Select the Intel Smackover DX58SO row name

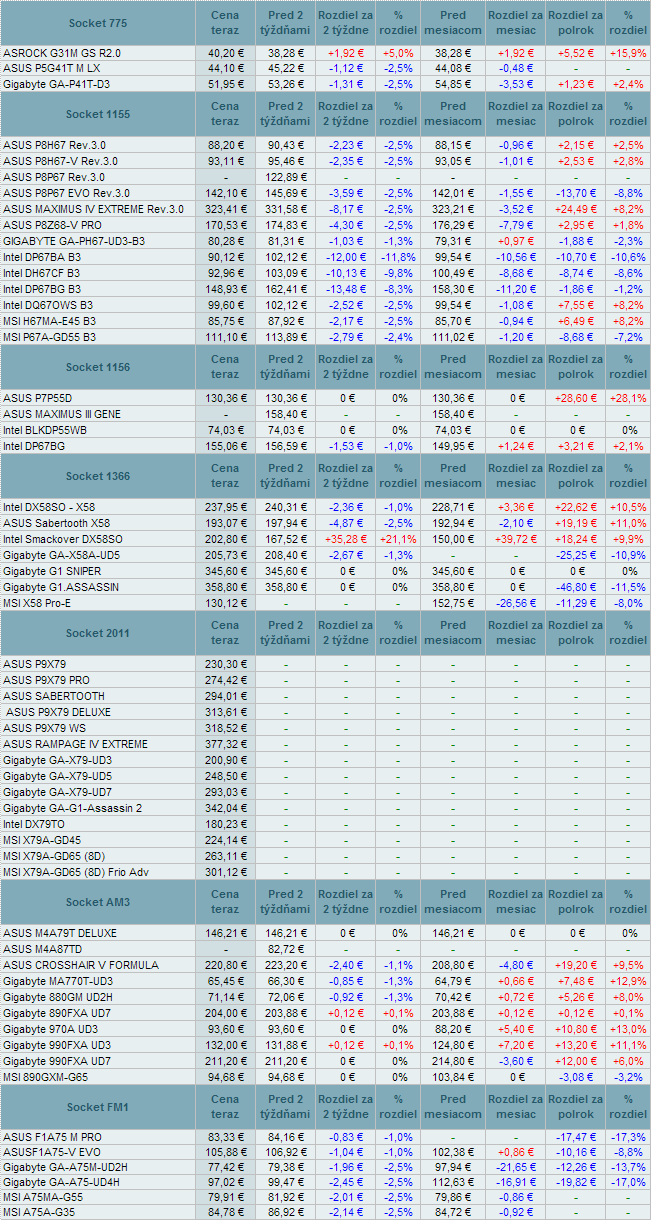coord(62,539)
